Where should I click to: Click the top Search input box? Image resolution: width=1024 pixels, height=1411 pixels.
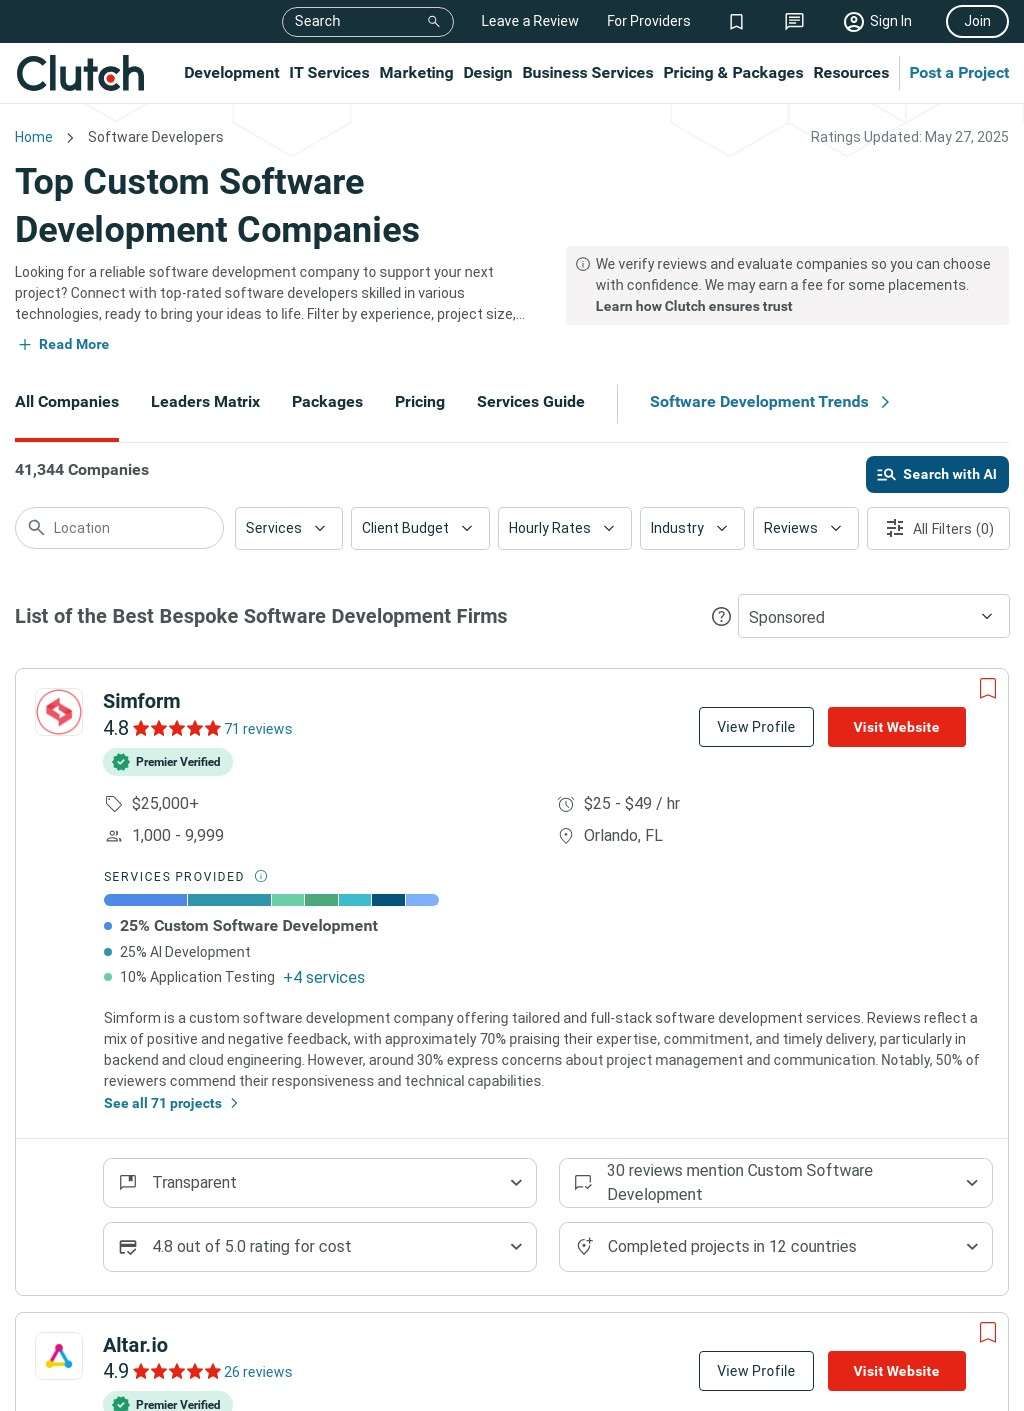click(x=368, y=21)
